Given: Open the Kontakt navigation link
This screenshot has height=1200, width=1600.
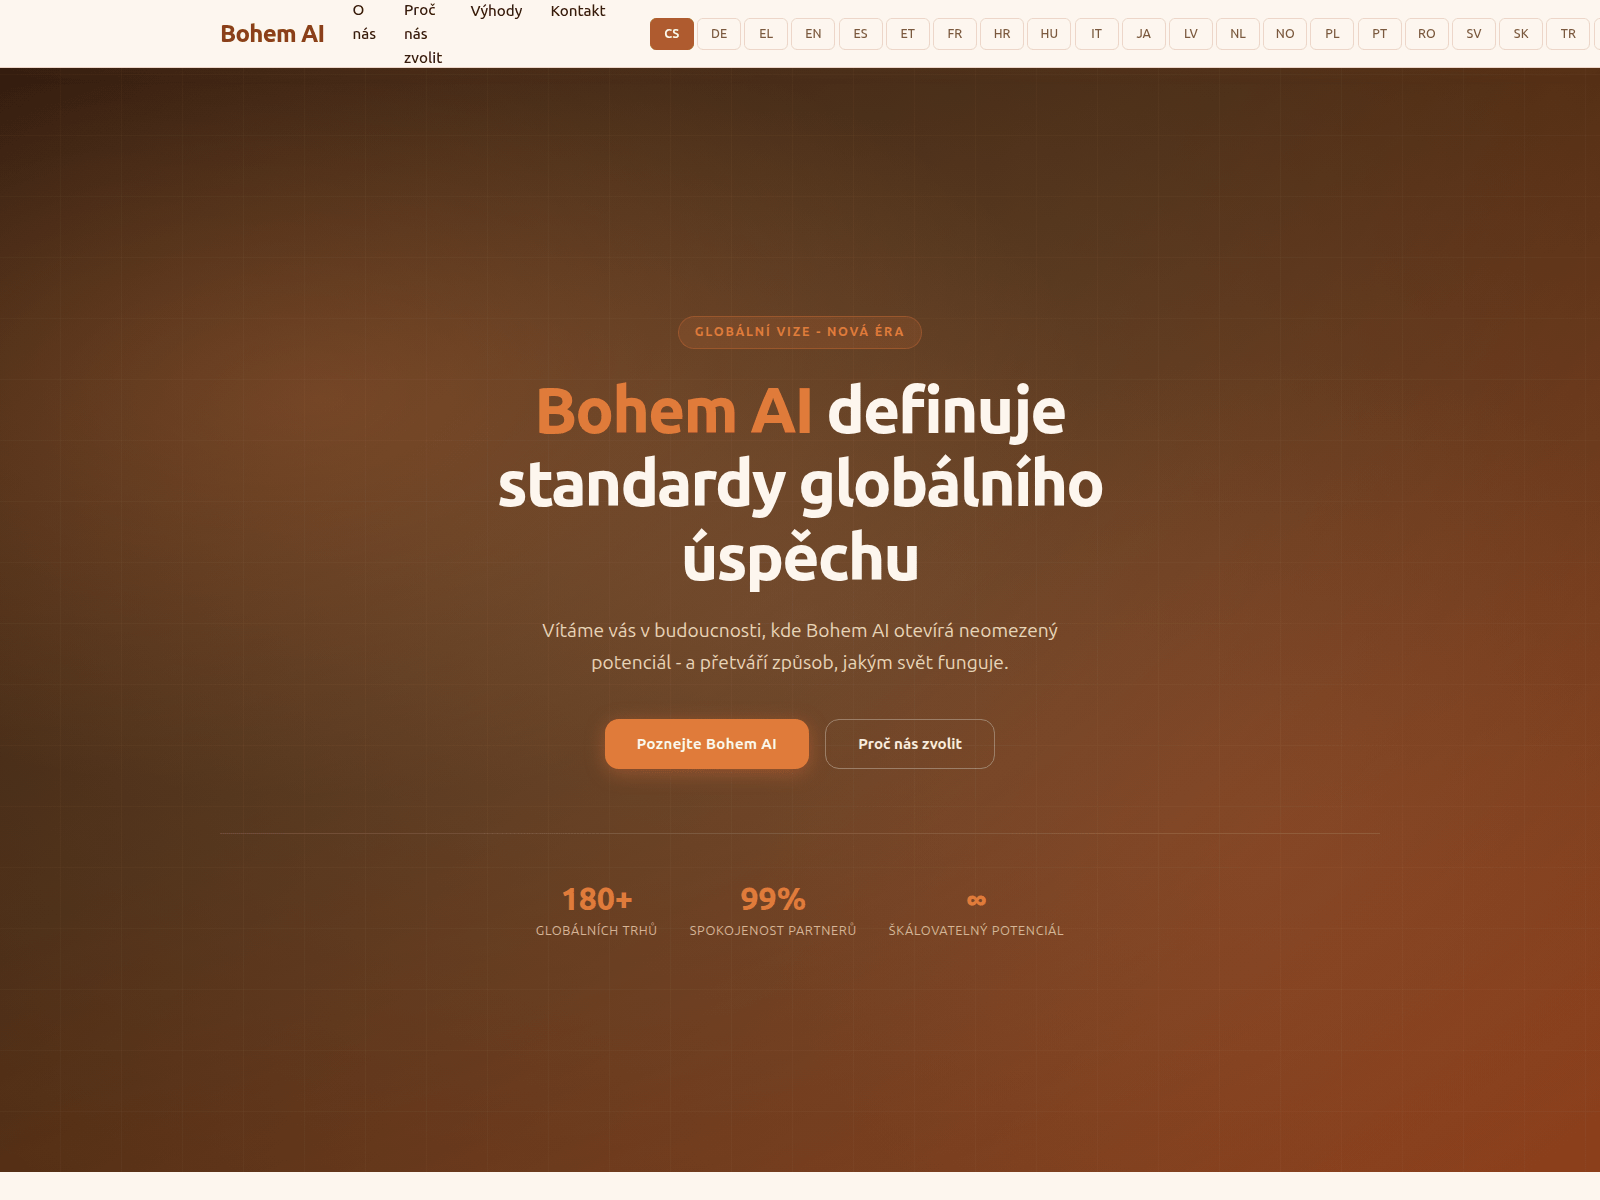Looking at the screenshot, I should coord(578,11).
